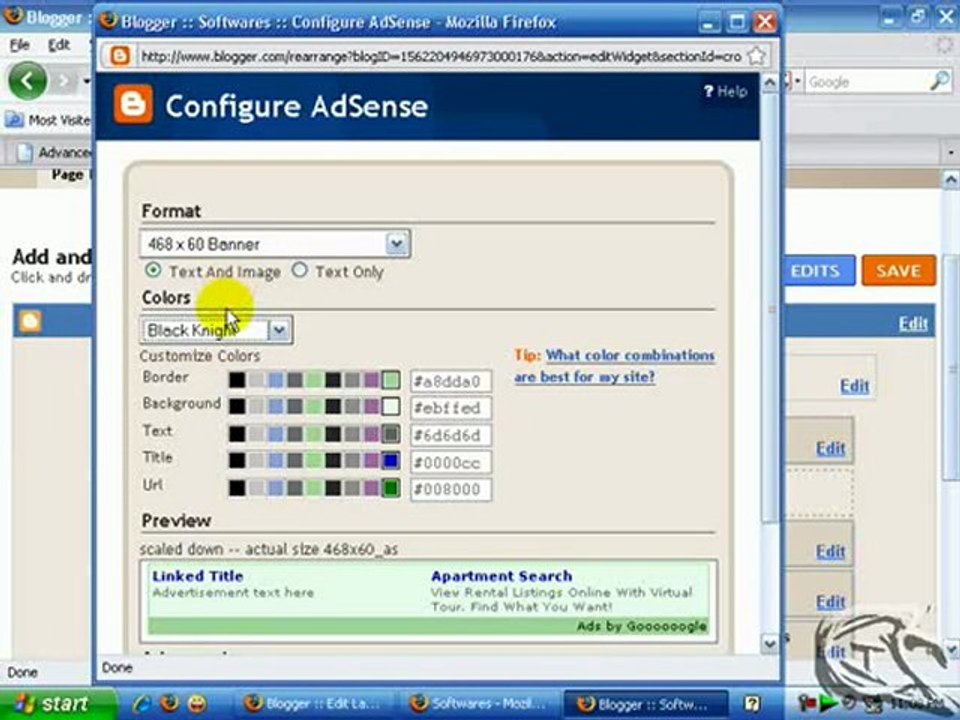Open the color combinations tip link
This screenshot has height=720, width=960.
click(615, 366)
